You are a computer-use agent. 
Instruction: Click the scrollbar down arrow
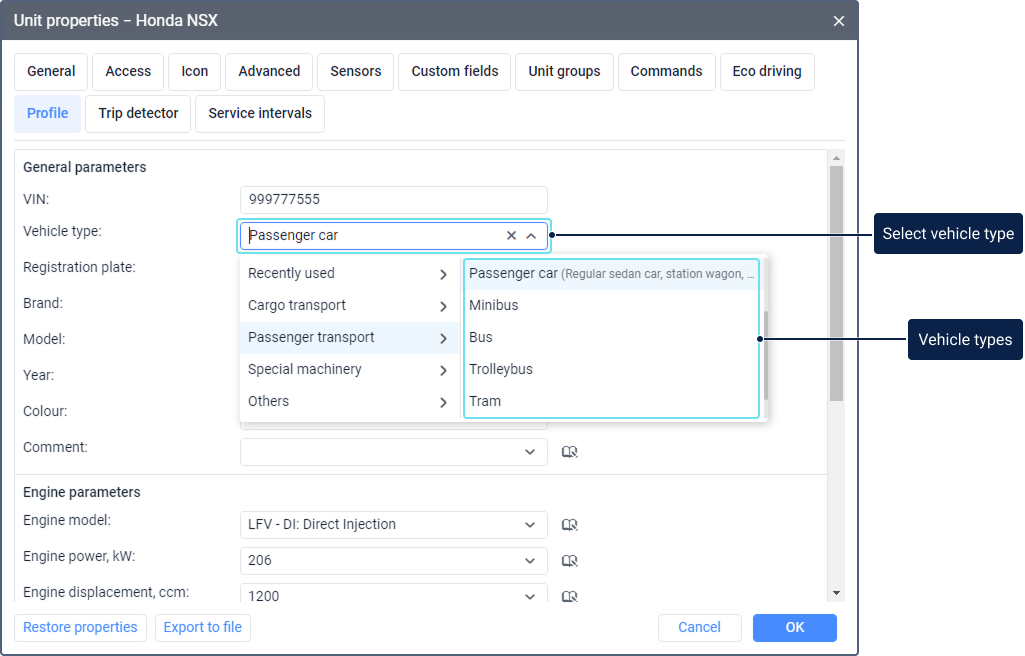836,593
